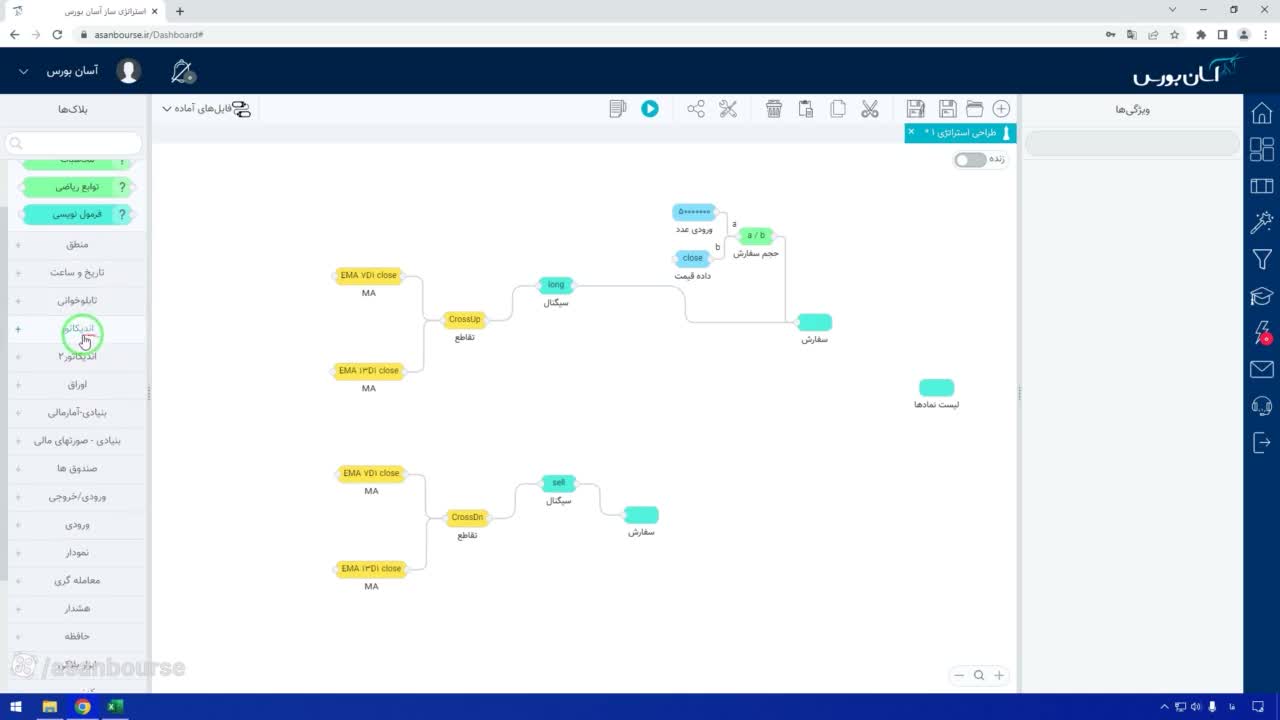The width and height of the screenshot is (1280, 720).
Task: Click the zoom in plus button on canvas
Action: coord(998,675)
